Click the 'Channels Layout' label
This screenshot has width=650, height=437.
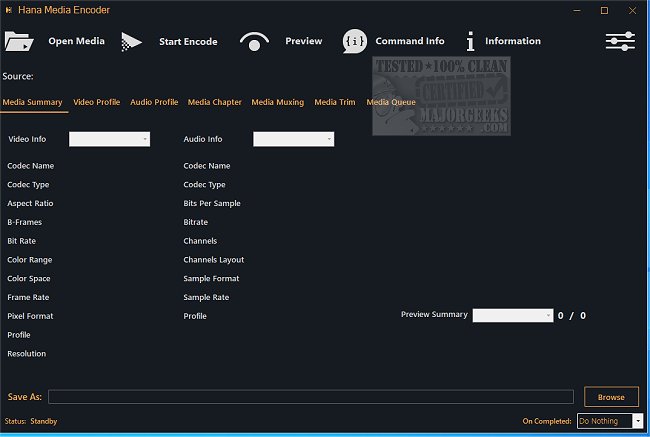tap(213, 260)
